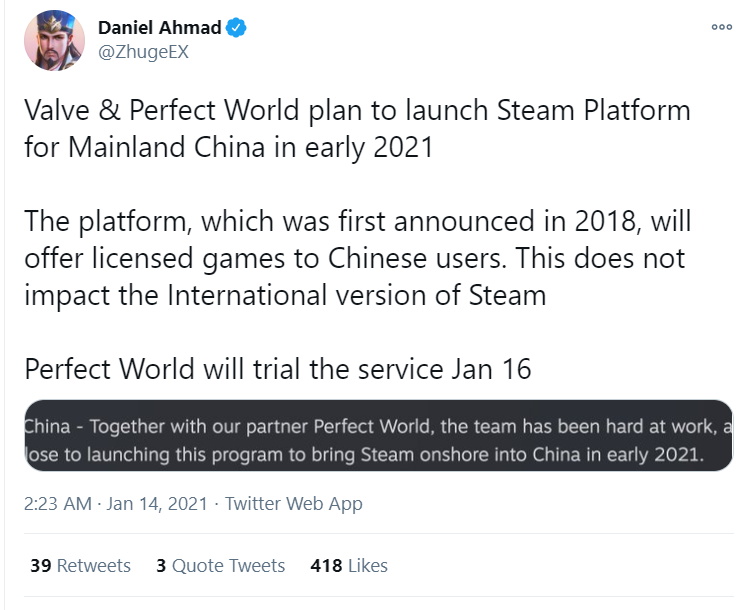Click the bold number 39 retweet count
Image resolution: width=753 pixels, height=610 pixels.
pyautogui.click(x=40, y=566)
